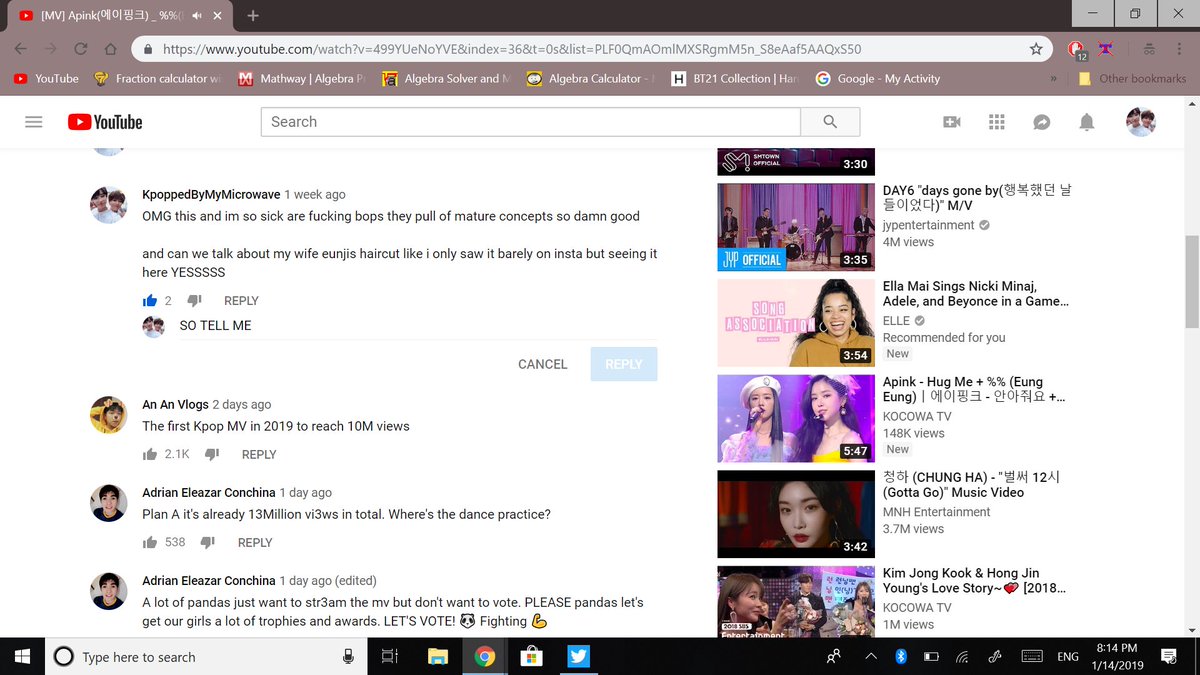Cancel the comment reply
Viewport: 1200px width, 675px height.
tap(543, 364)
